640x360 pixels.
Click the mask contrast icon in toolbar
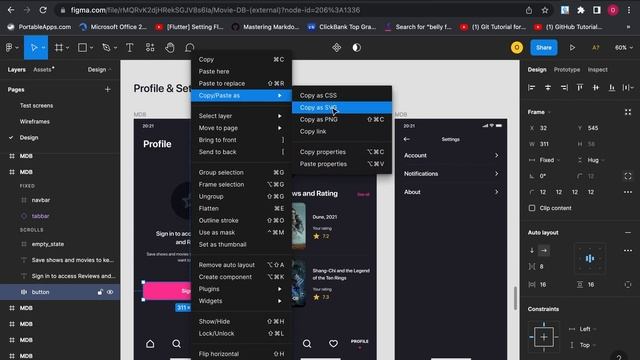356,48
